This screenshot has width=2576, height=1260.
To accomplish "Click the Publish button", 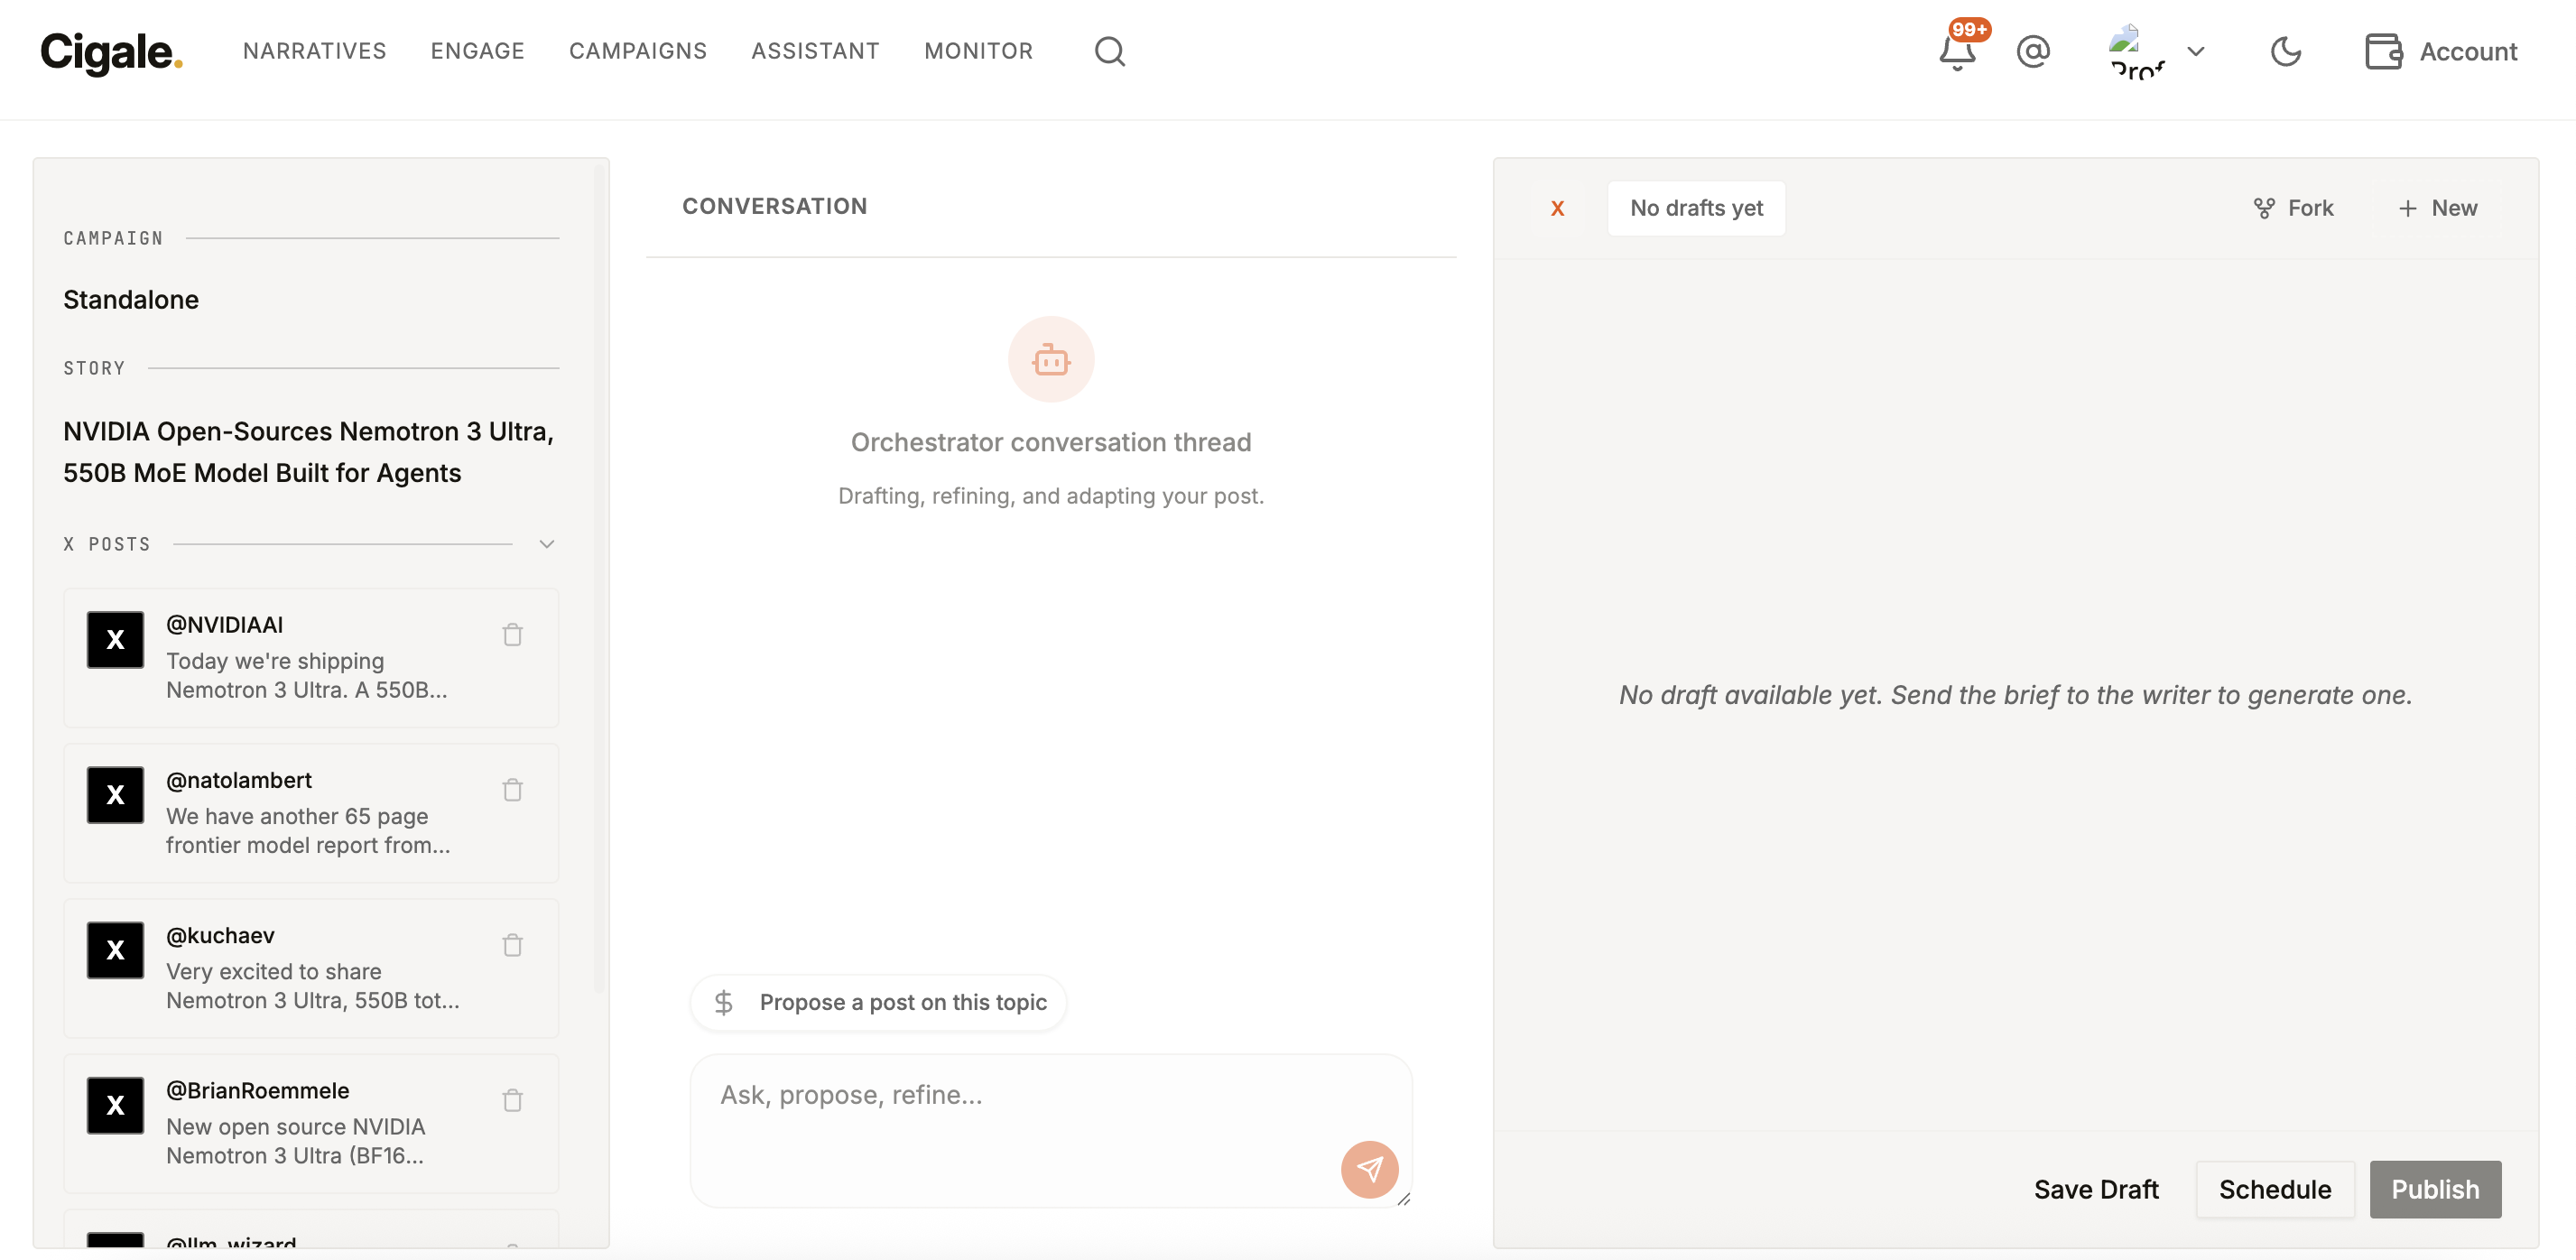I will coord(2434,1189).
